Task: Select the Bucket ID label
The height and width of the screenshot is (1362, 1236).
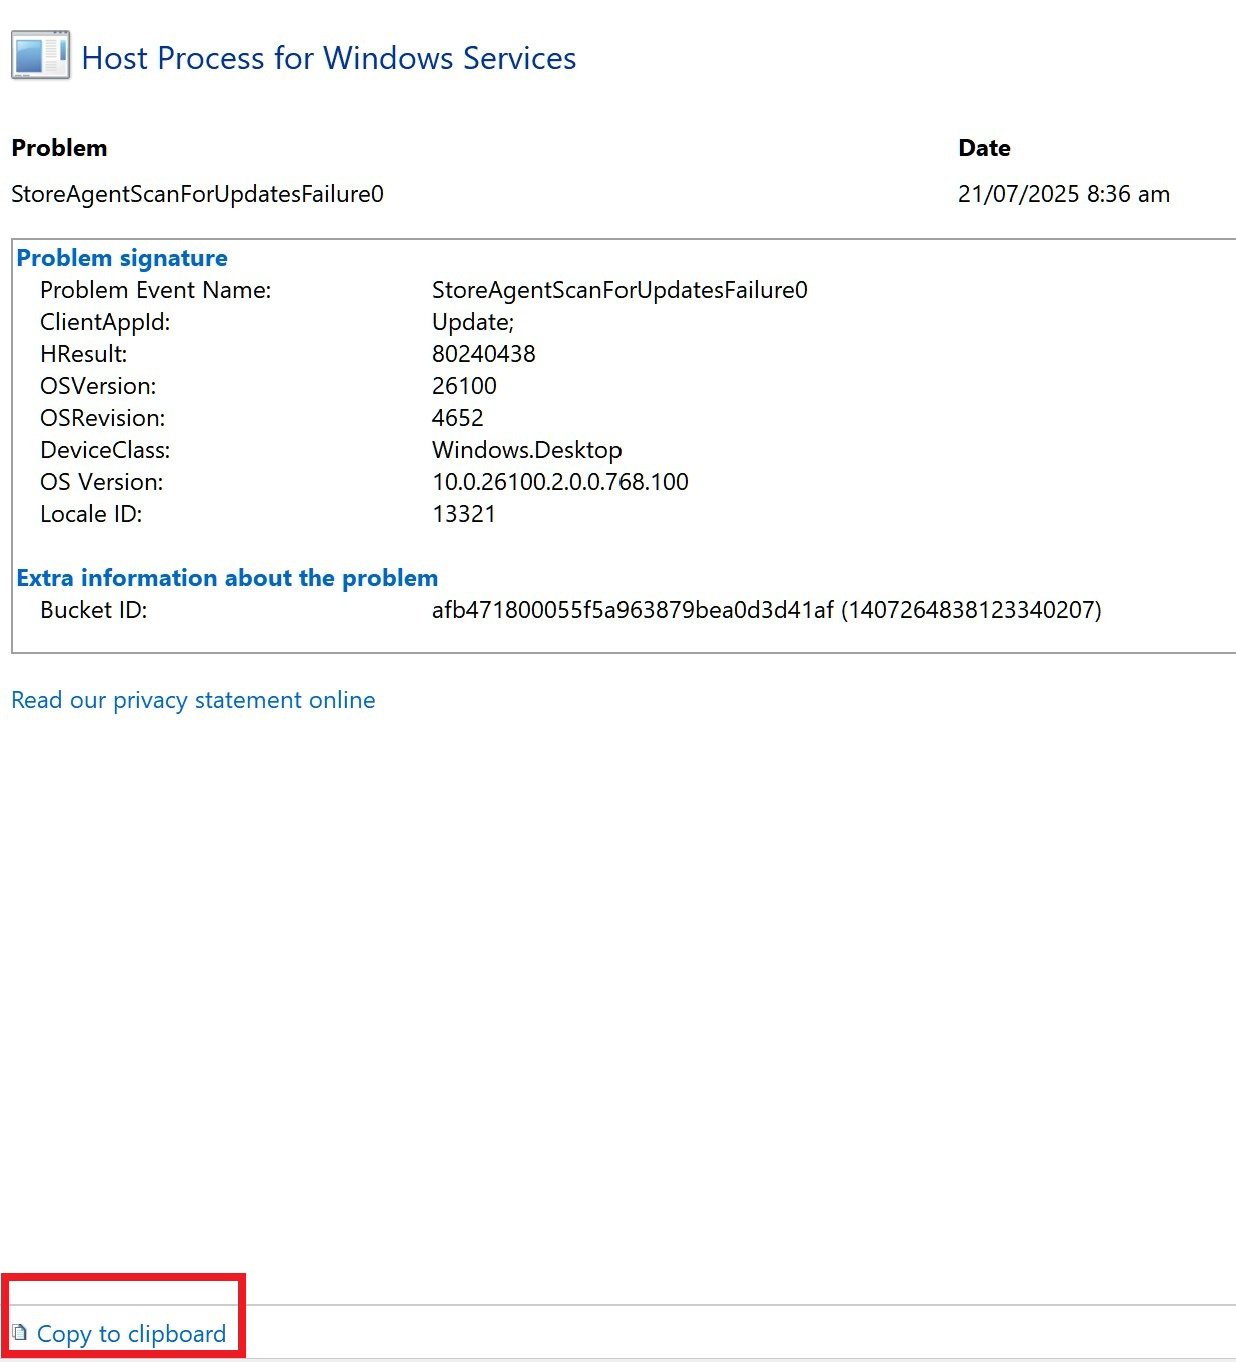Action: click(94, 610)
